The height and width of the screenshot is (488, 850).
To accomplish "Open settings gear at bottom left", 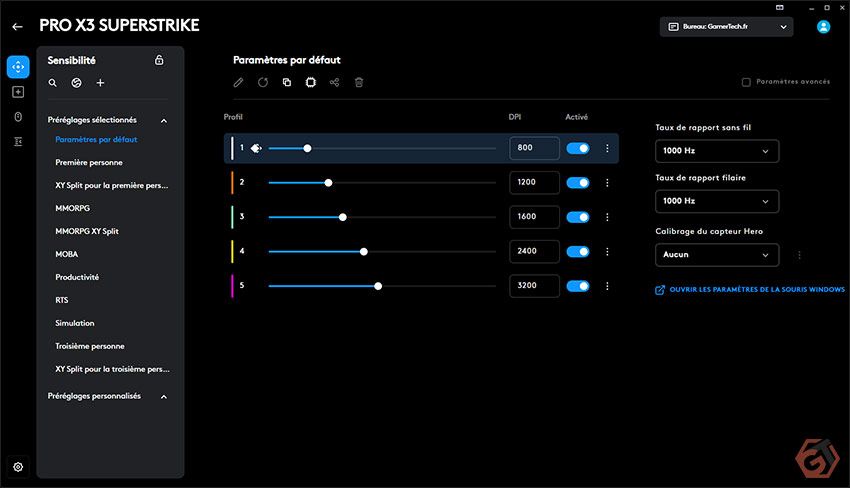I will (18, 467).
